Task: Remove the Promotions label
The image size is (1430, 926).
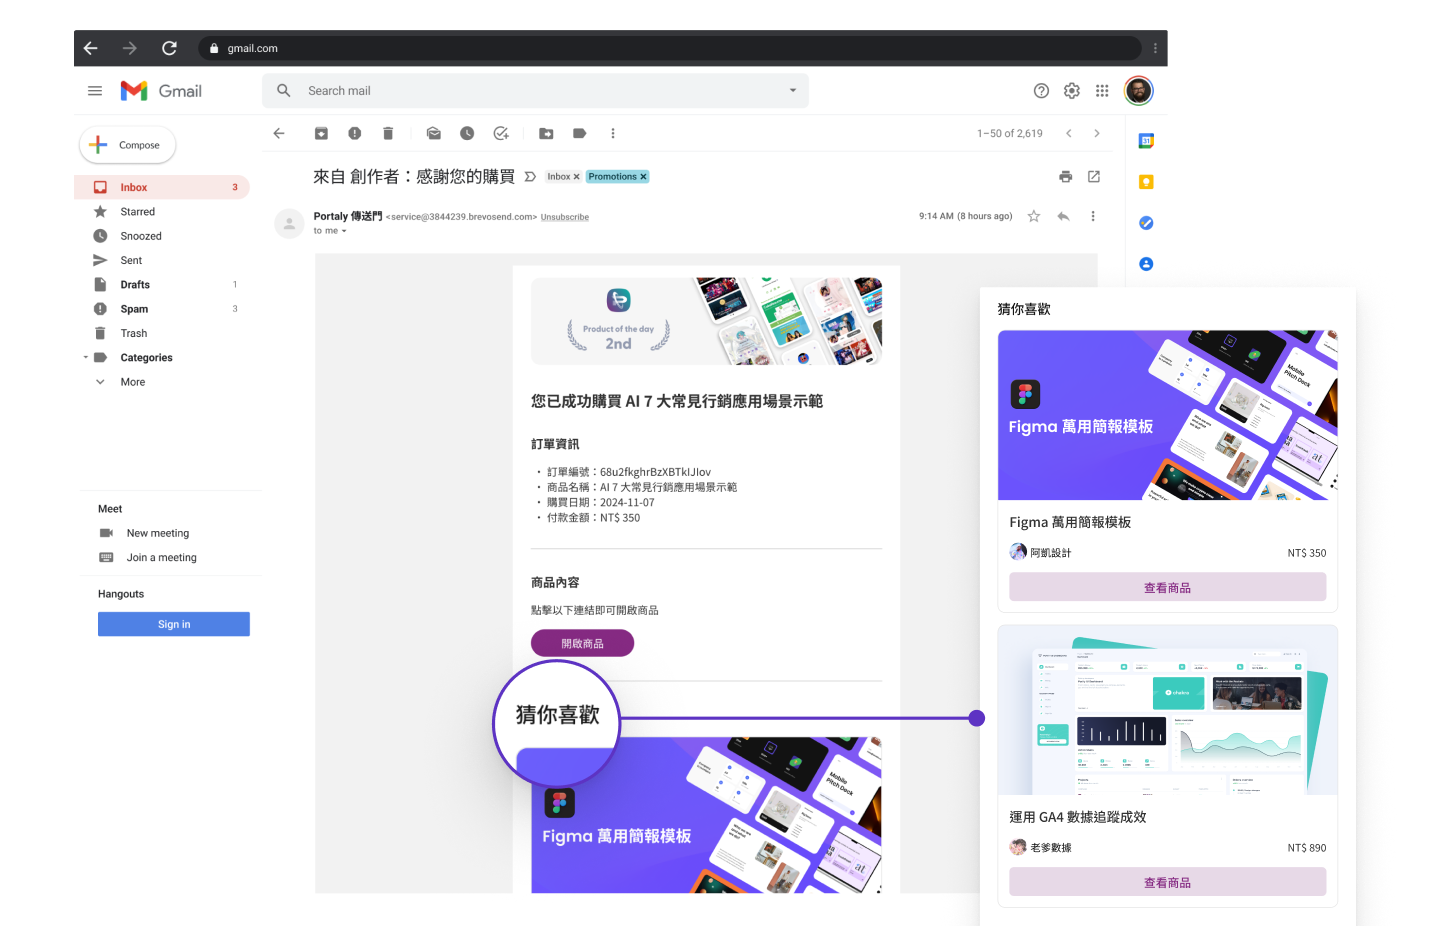Action: pos(643,177)
